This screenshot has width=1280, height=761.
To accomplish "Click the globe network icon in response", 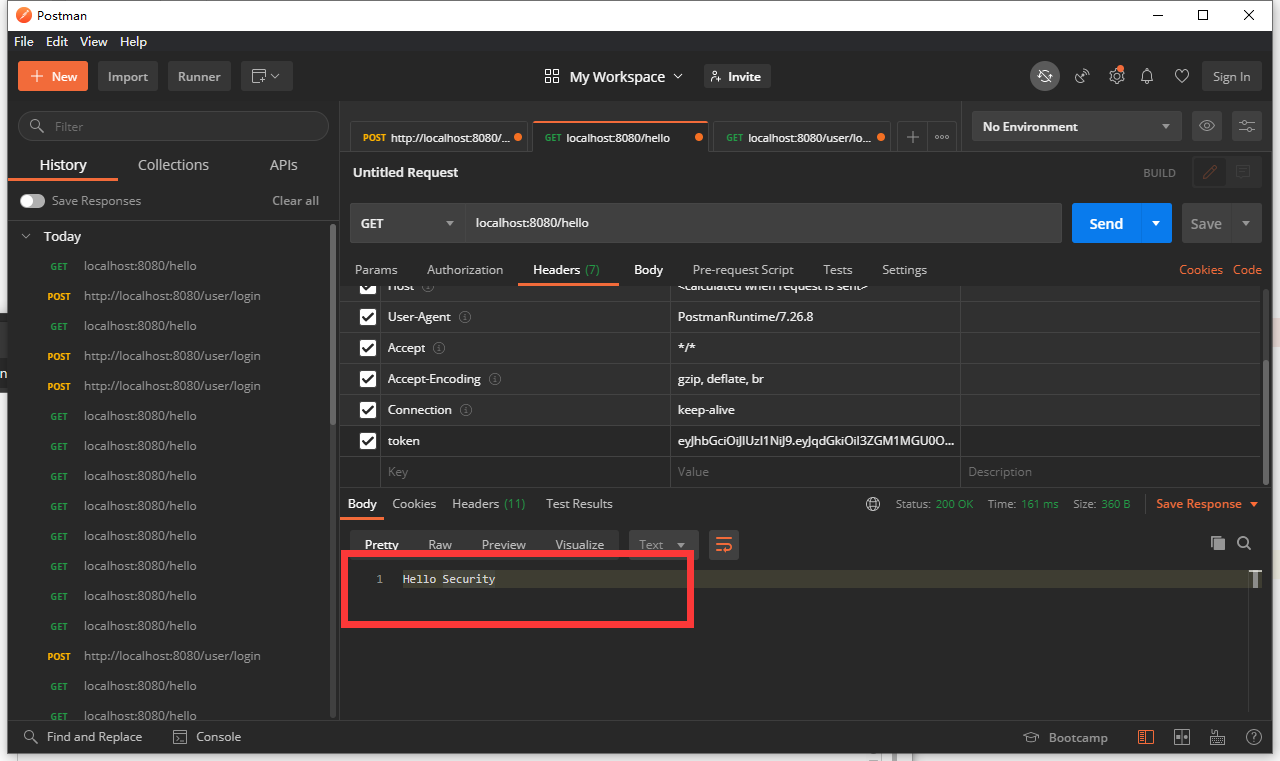I will 873,504.
